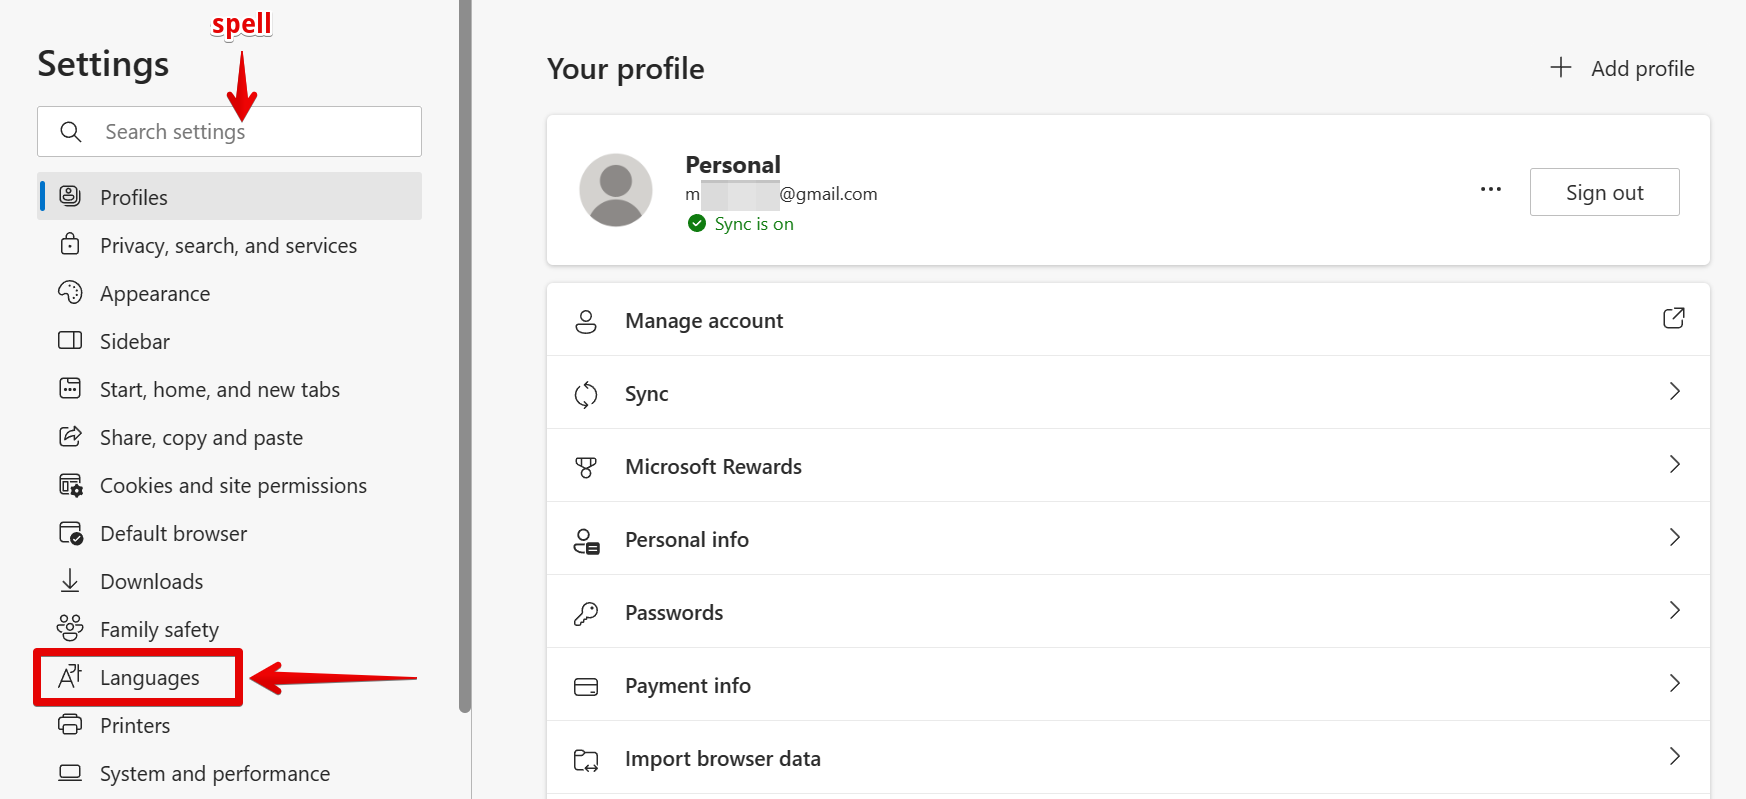The width and height of the screenshot is (1746, 799).
Task: Click the external link icon for Manage account
Action: pyautogui.click(x=1673, y=319)
